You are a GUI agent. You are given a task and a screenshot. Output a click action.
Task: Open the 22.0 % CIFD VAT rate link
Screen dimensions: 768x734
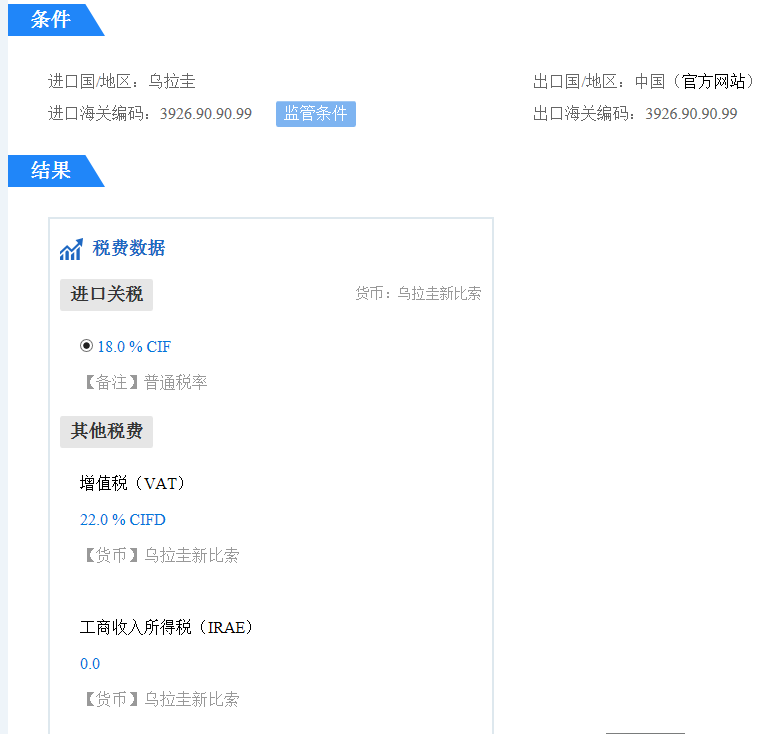[x=123, y=520]
